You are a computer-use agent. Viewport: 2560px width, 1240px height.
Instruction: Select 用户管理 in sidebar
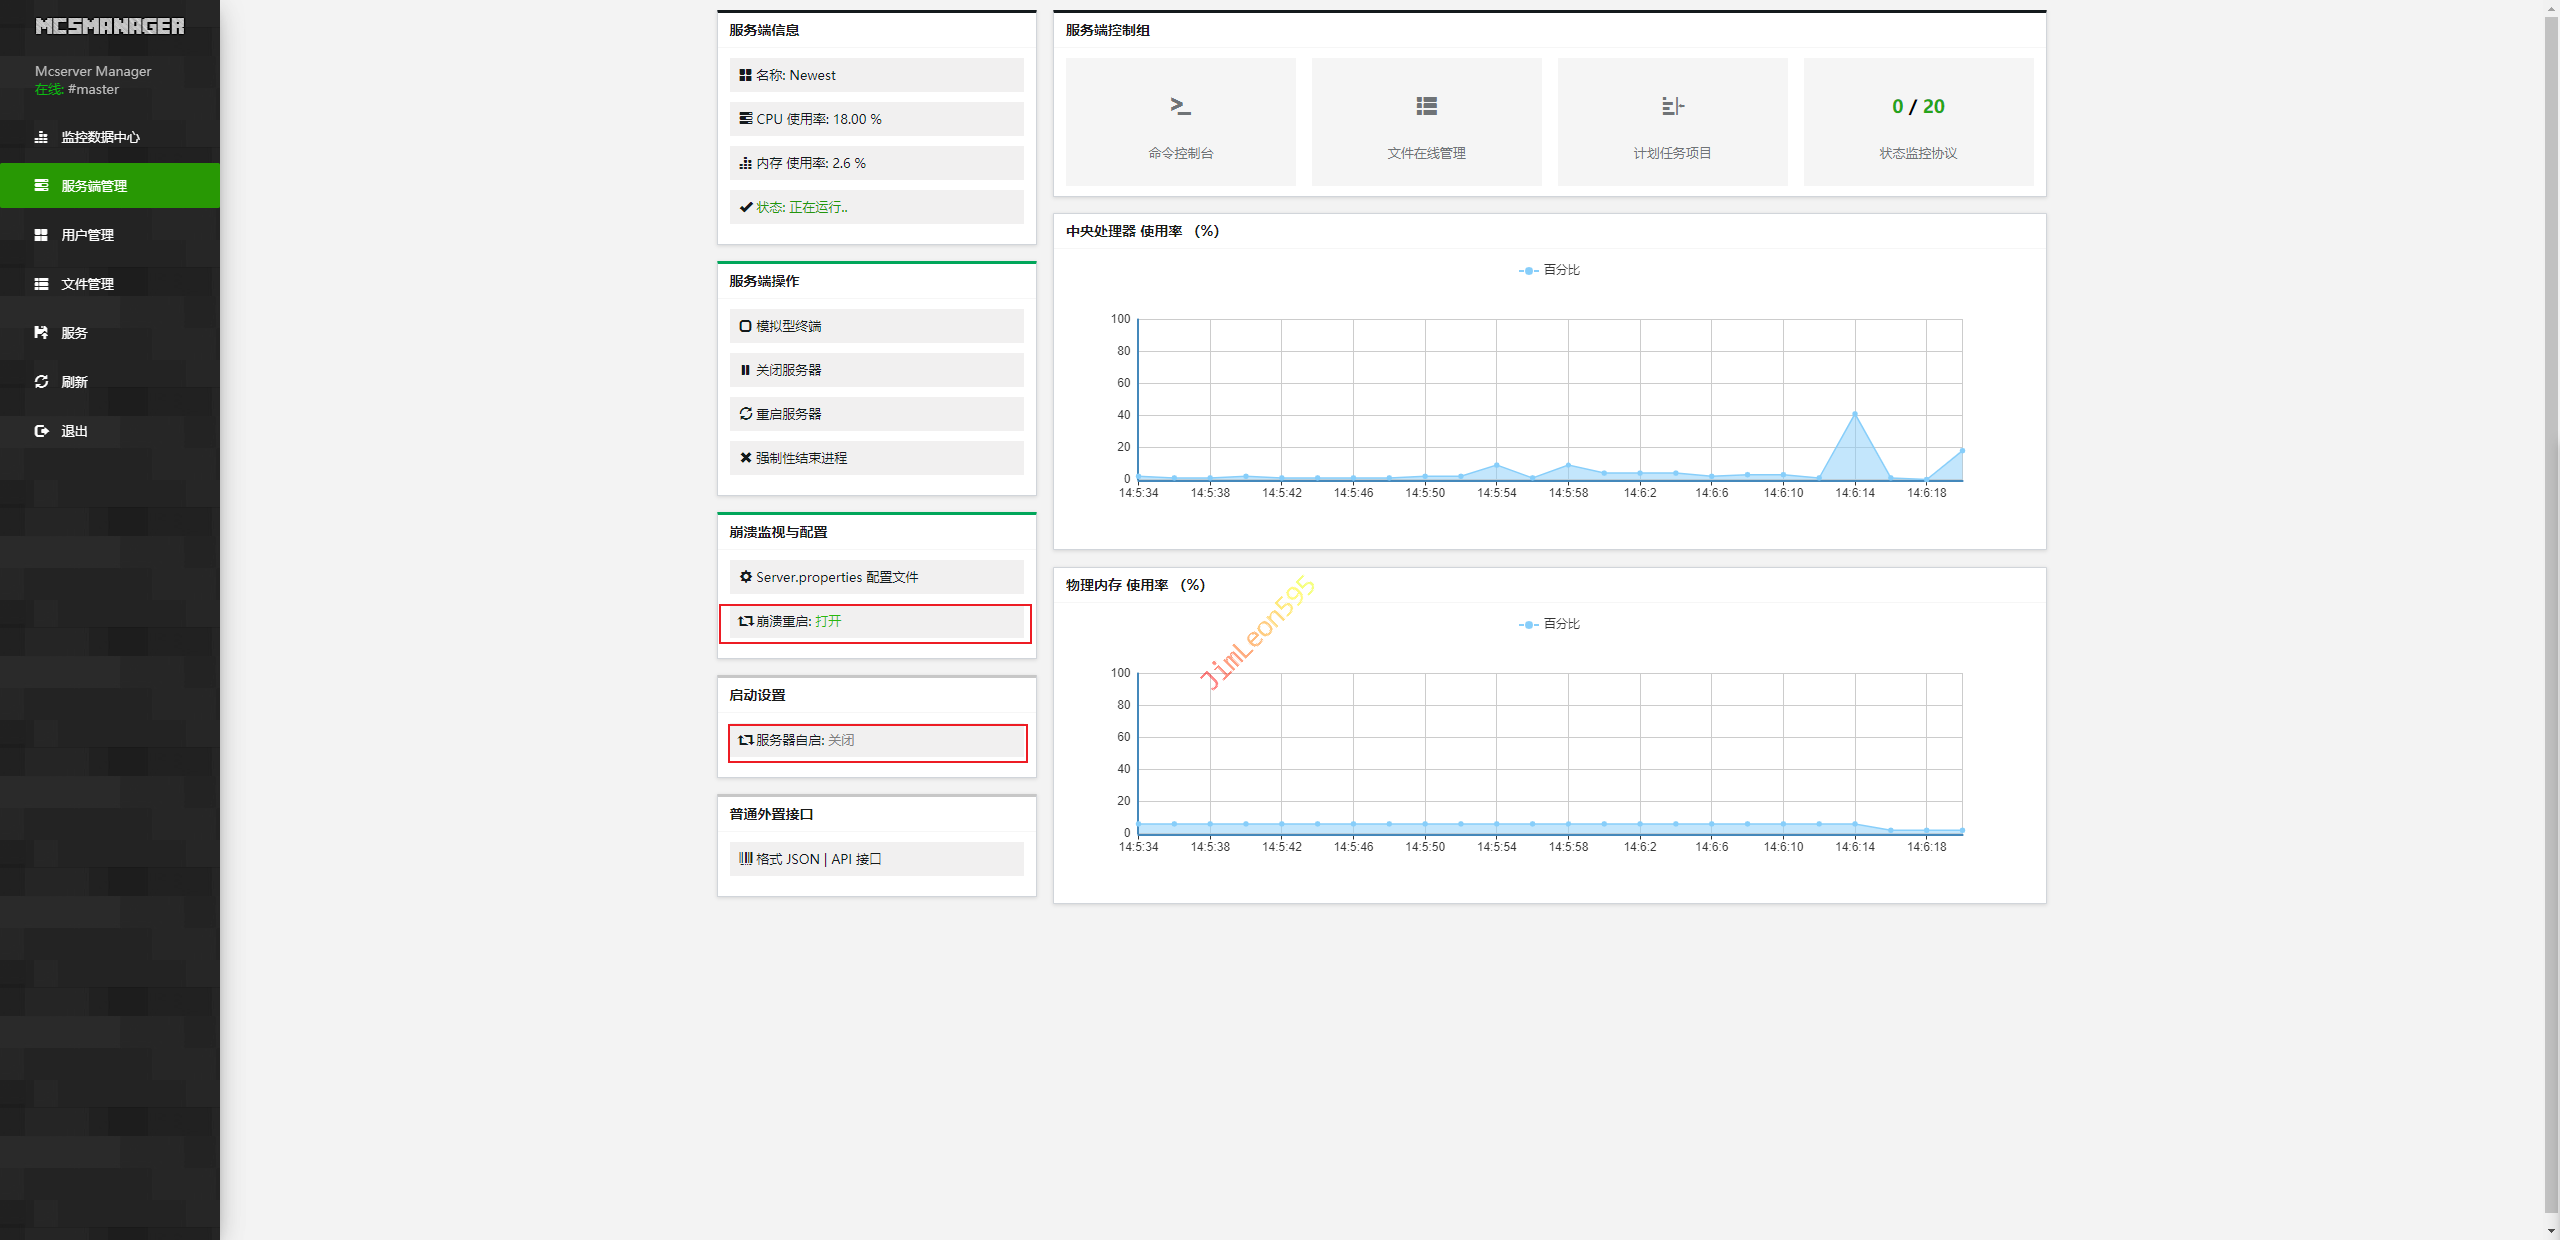click(x=88, y=235)
